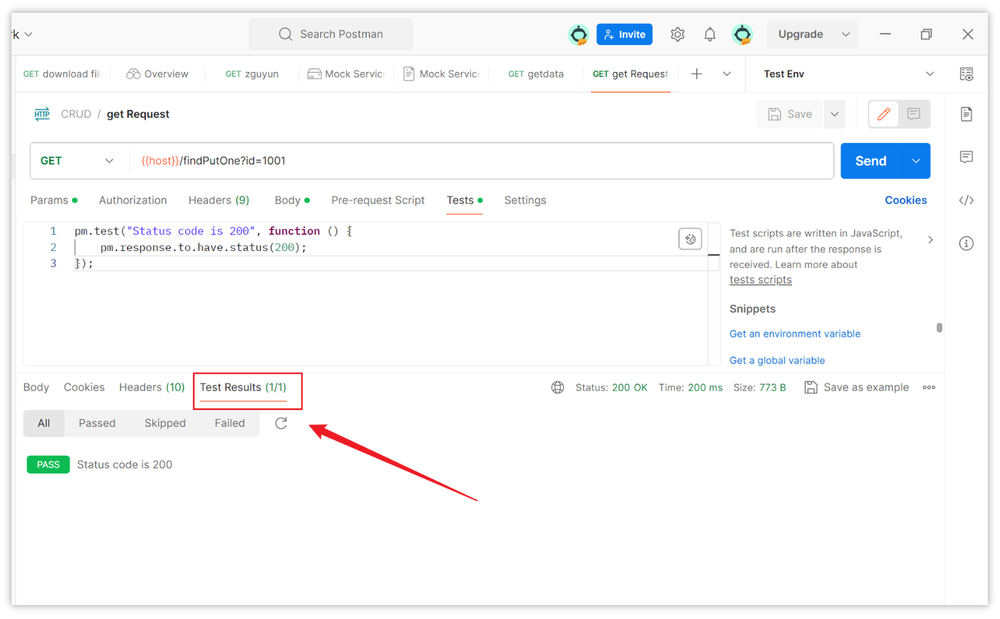The width and height of the screenshot is (1000, 619).
Task: Switch to the Passed test results tab
Action: click(x=96, y=423)
